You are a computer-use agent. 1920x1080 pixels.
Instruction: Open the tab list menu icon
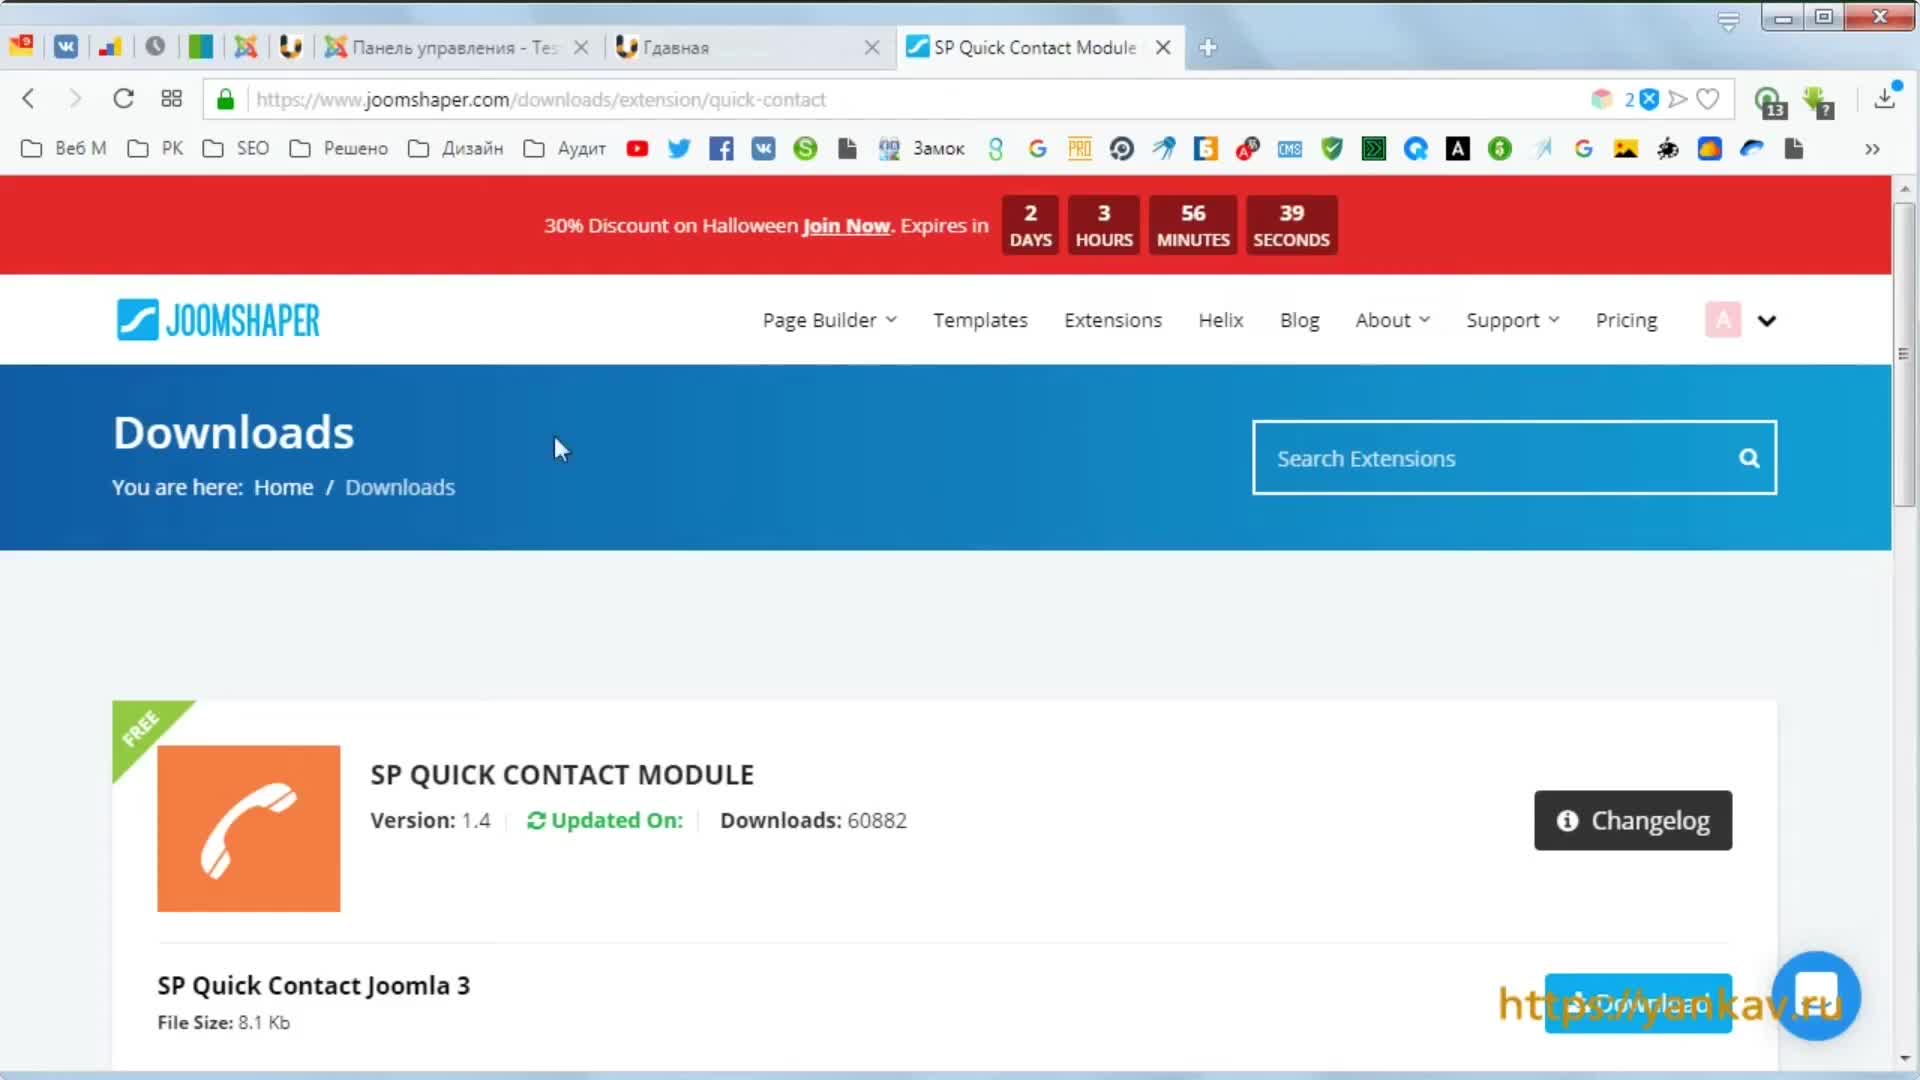point(1729,20)
